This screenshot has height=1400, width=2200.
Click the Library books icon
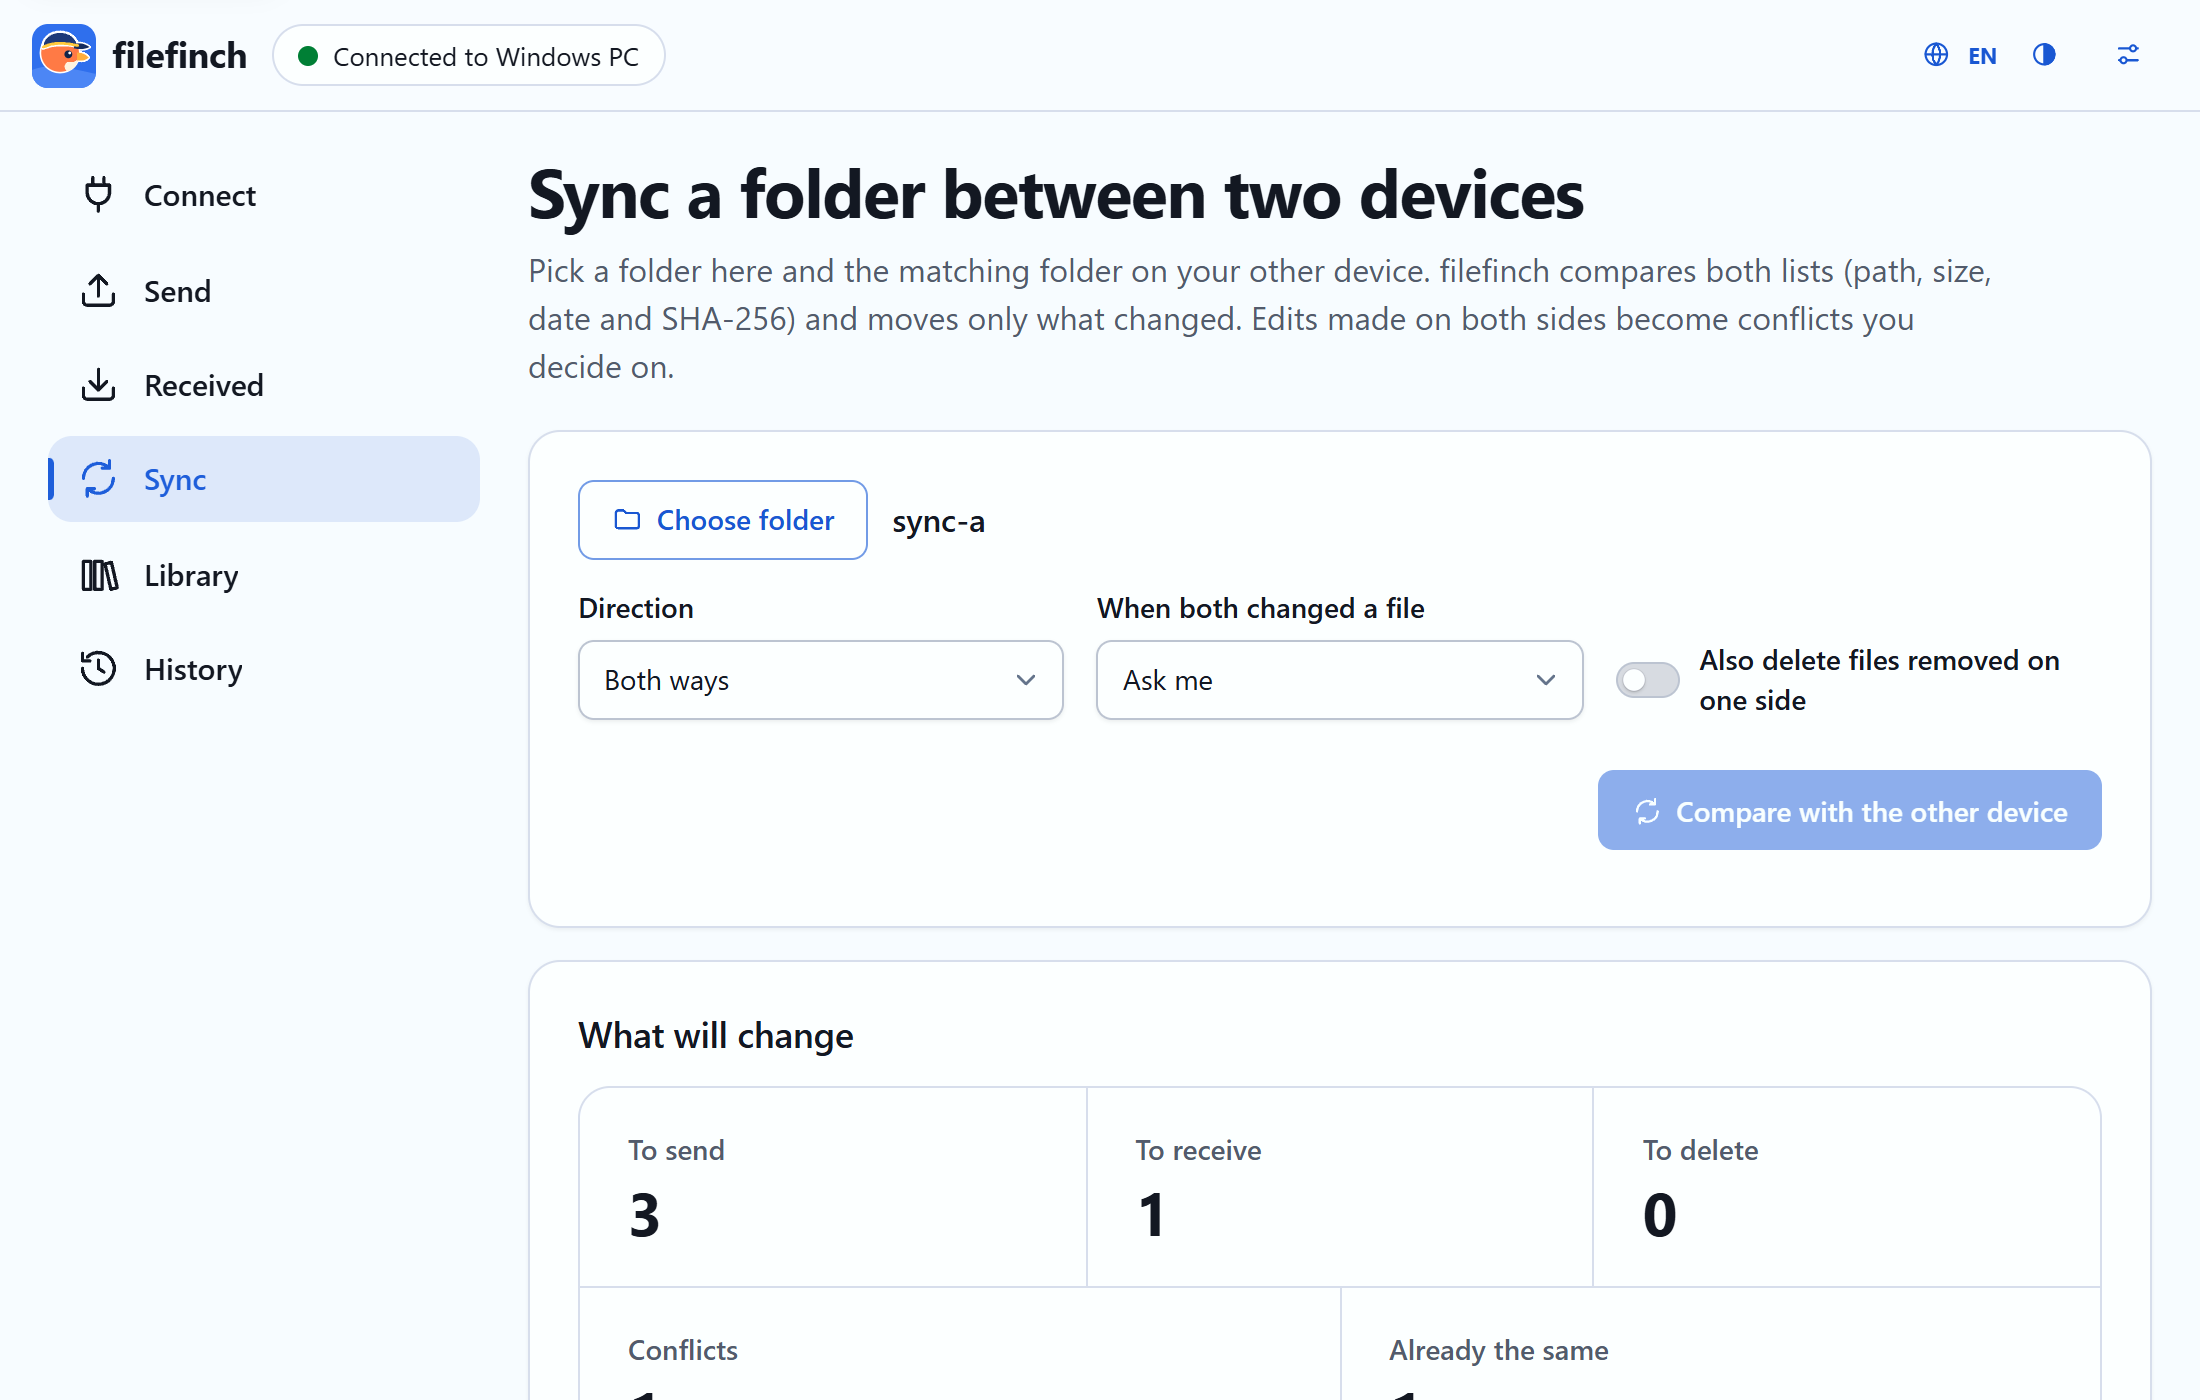[99, 575]
